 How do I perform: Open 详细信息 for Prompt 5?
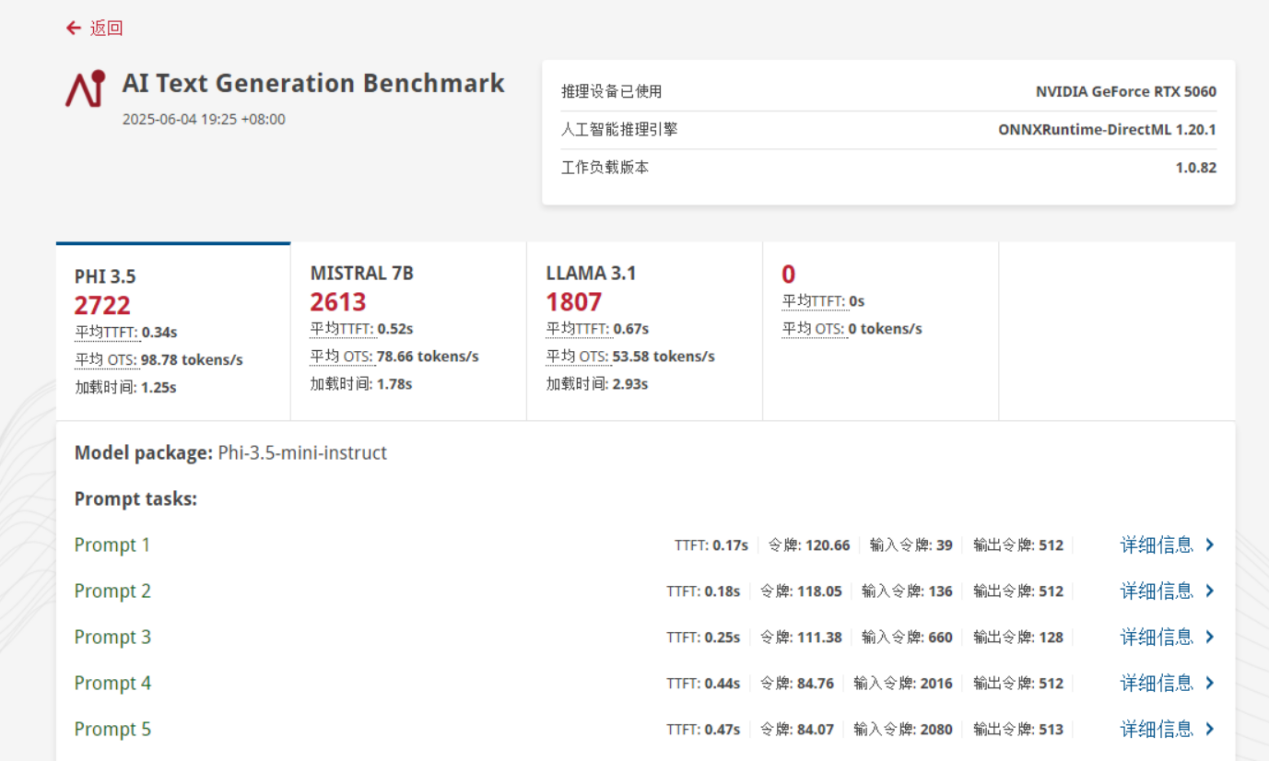point(1157,729)
